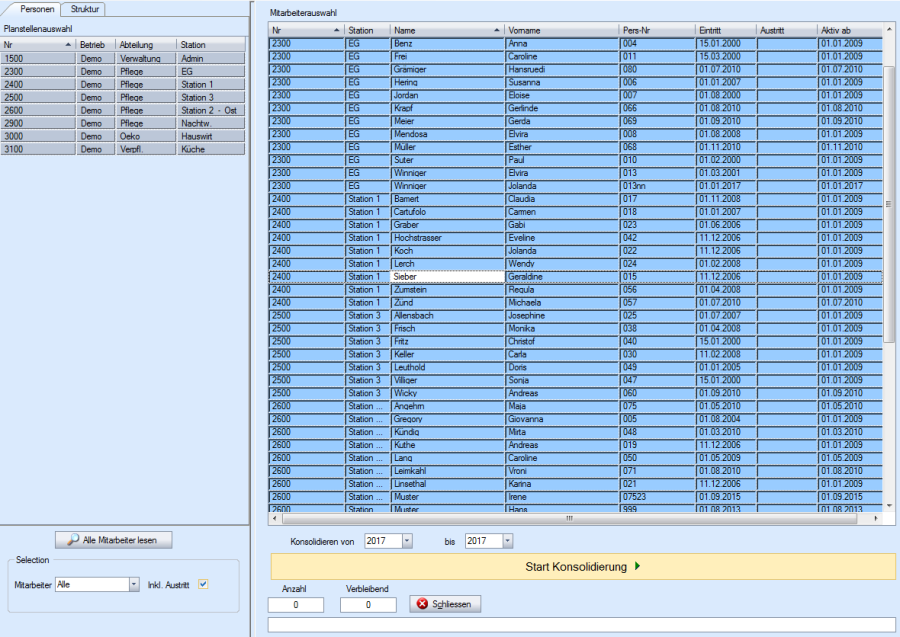
Task: Open the Konsolidieren von year dropdown
Action: (407, 541)
